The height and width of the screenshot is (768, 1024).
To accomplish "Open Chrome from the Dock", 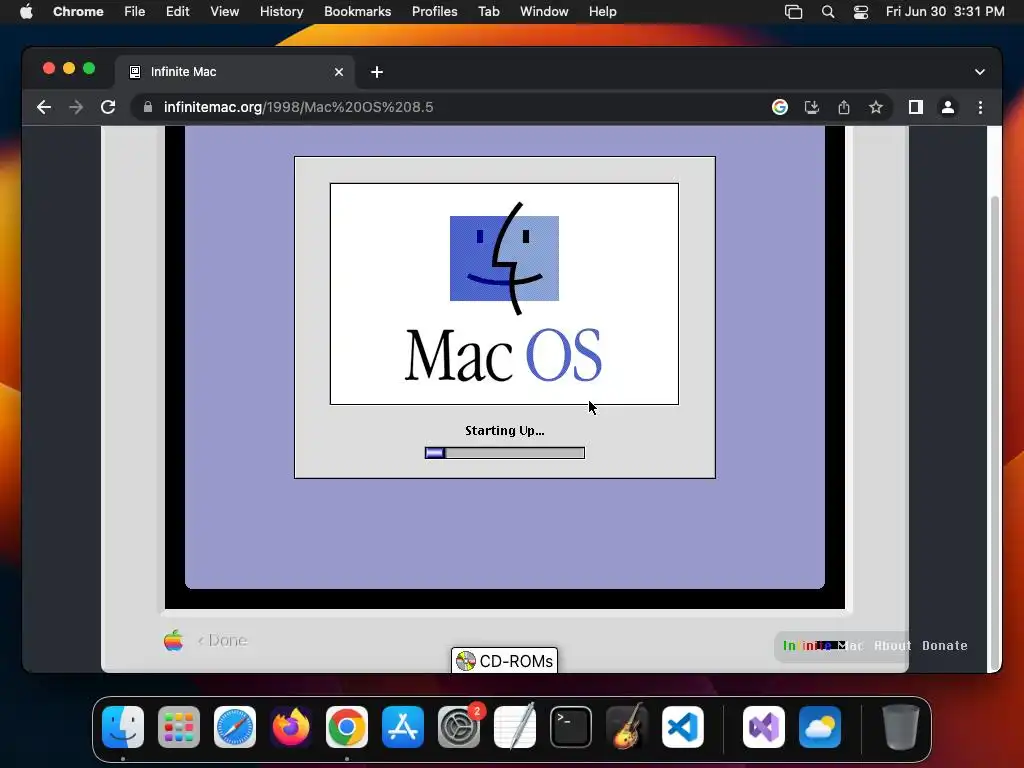I will (x=347, y=727).
